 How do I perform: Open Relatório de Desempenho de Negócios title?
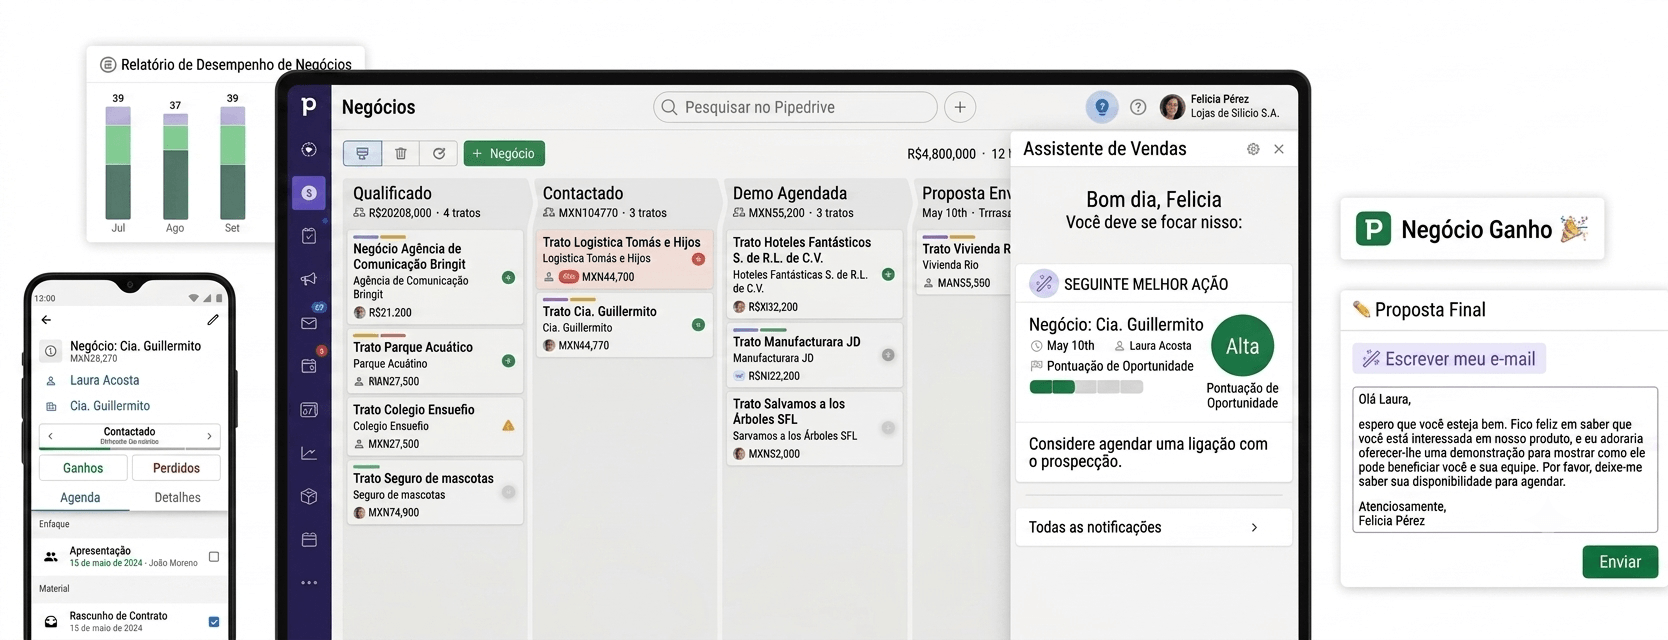[x=236, y=65]
